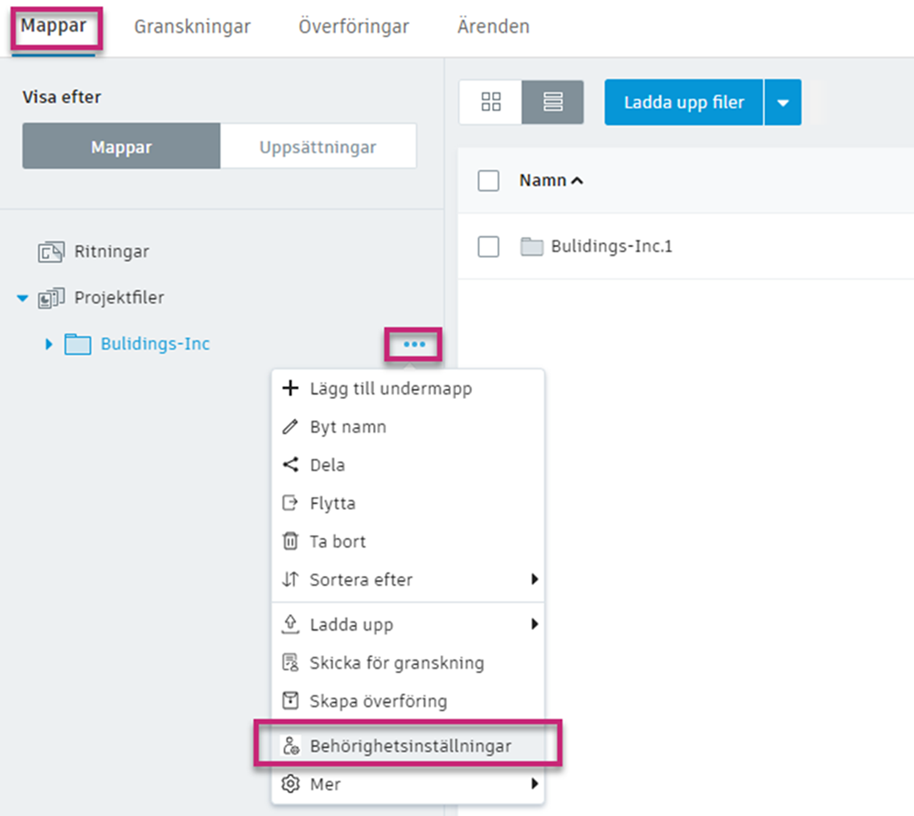Click the Ta bort trash icon
Screen dimensions: 914x816
pos(291,542)
